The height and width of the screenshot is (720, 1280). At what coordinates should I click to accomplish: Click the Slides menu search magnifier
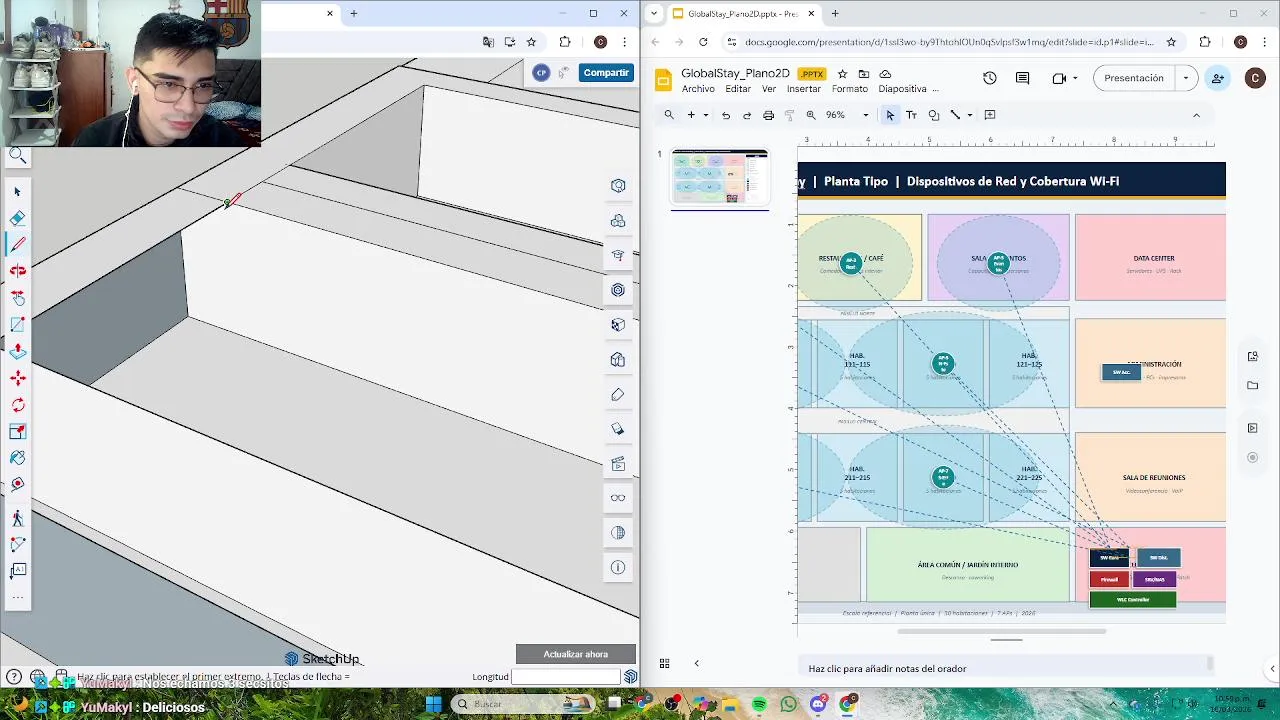click(669, 115)
